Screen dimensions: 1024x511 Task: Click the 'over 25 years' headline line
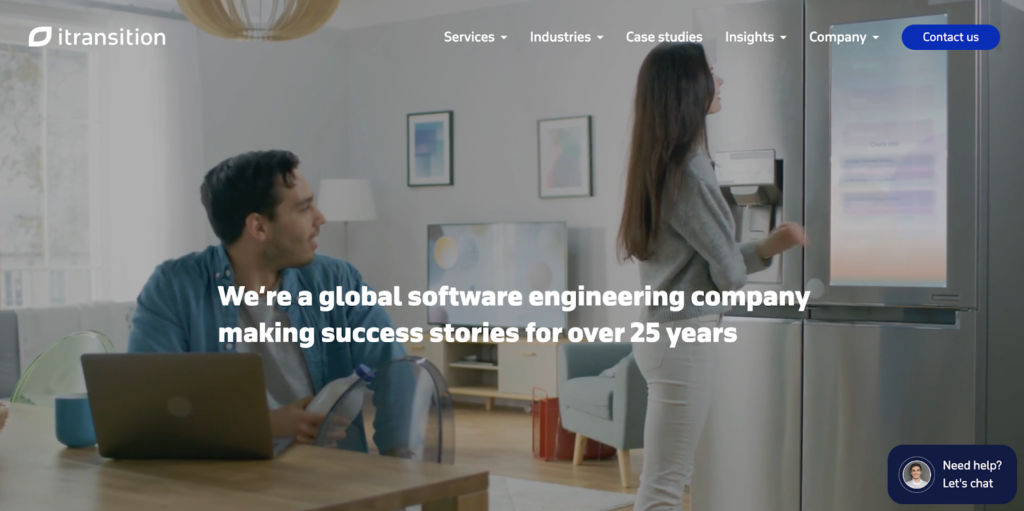pos(477,333)
